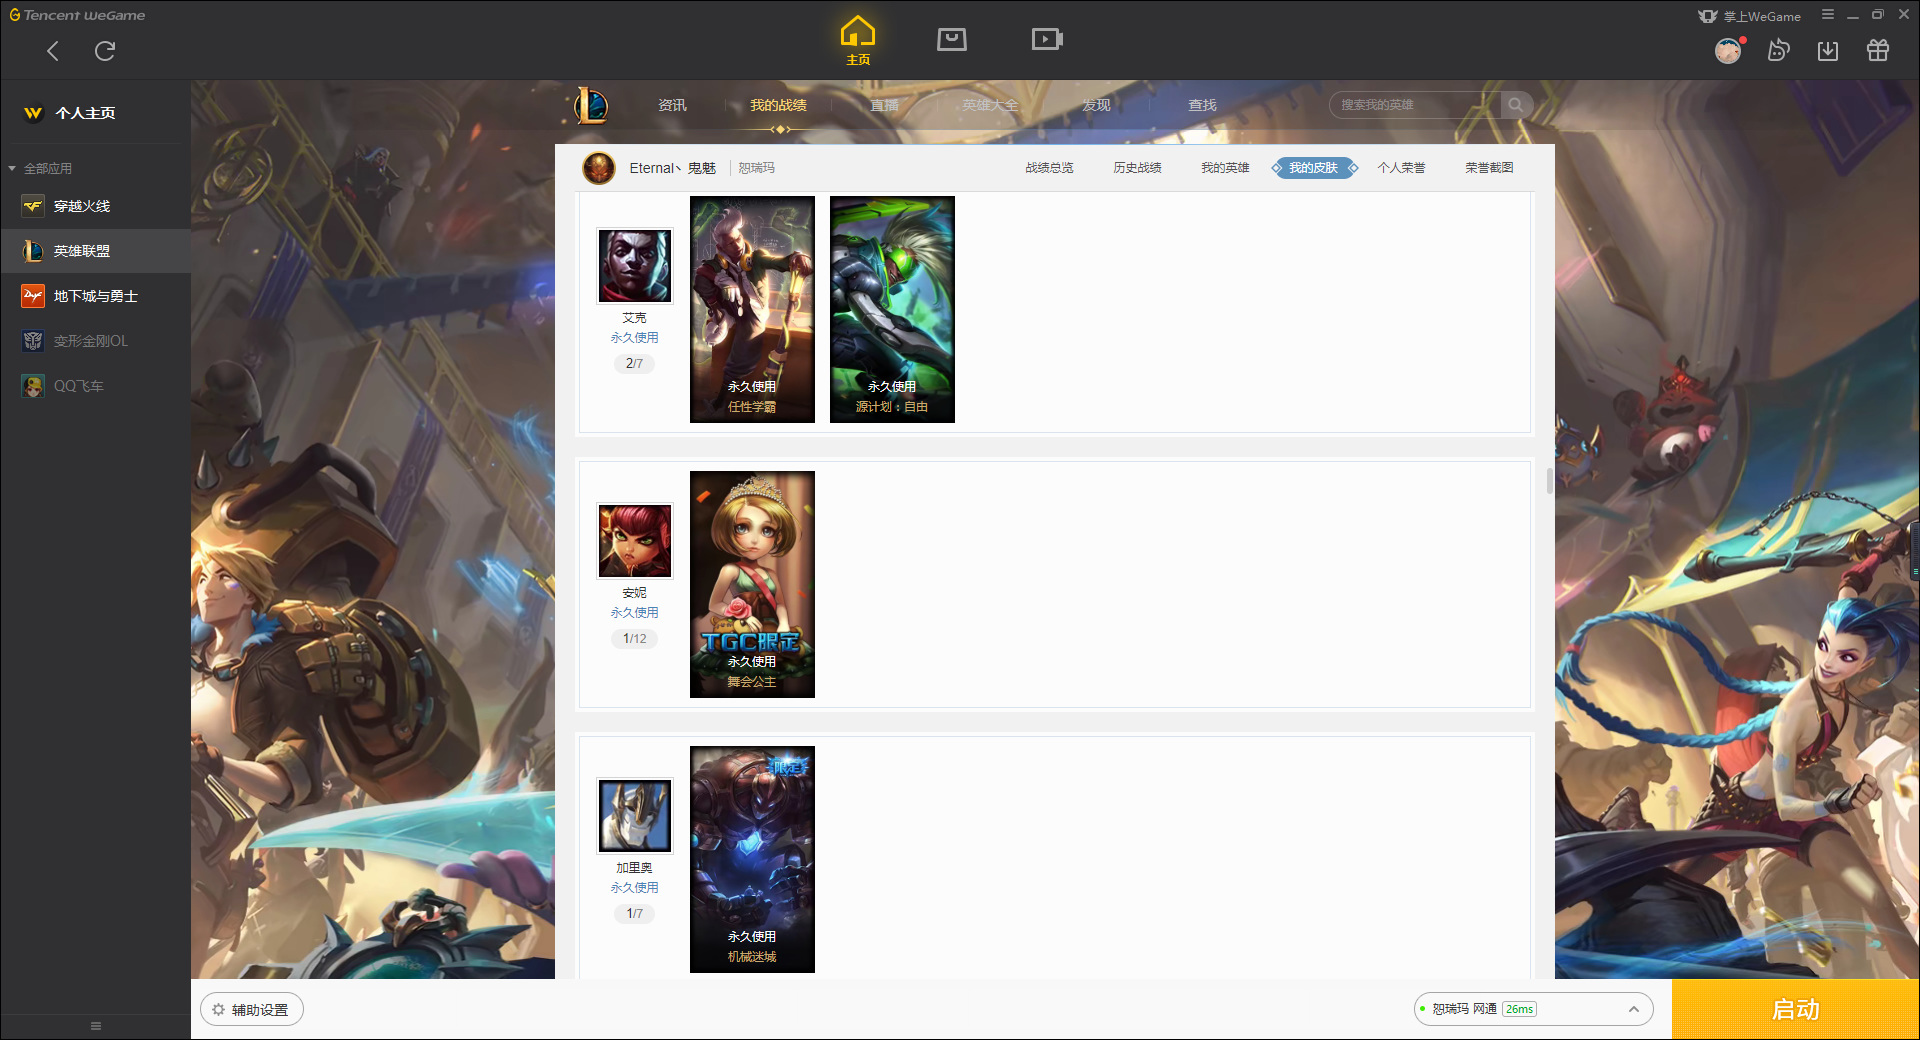
Task: Click the 2/7 skin count badge
Action: pos(634,364)
